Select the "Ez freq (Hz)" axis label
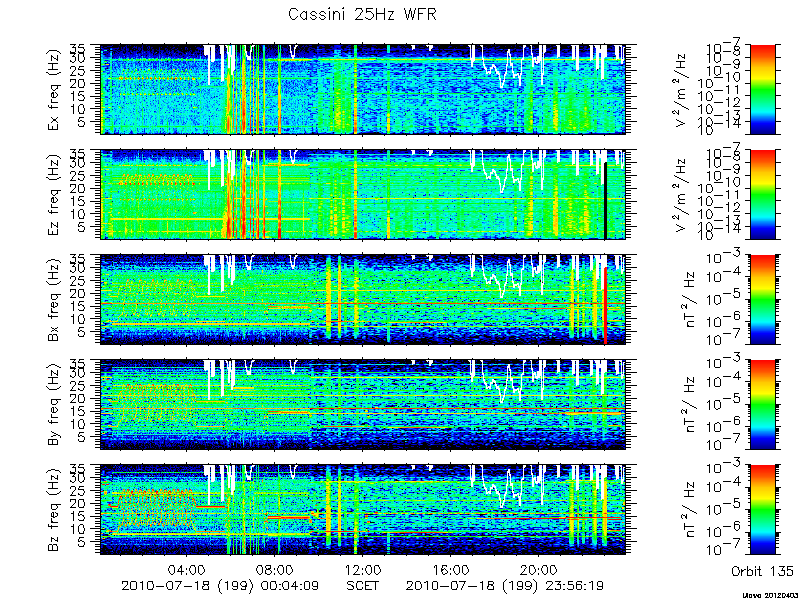This screenshot has width=800, height=600. (x=54, y=195)
